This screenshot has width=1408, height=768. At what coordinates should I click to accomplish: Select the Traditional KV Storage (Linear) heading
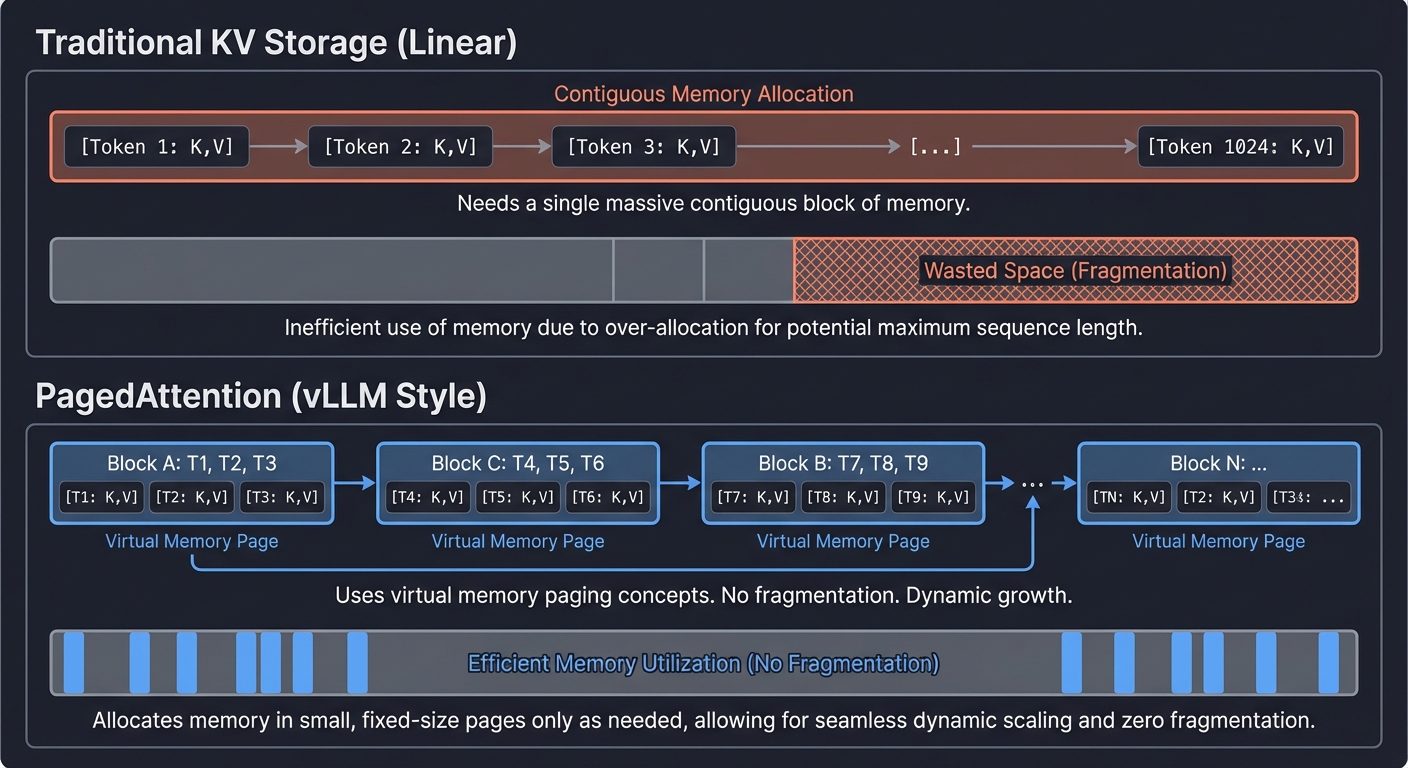pos(276,42)
